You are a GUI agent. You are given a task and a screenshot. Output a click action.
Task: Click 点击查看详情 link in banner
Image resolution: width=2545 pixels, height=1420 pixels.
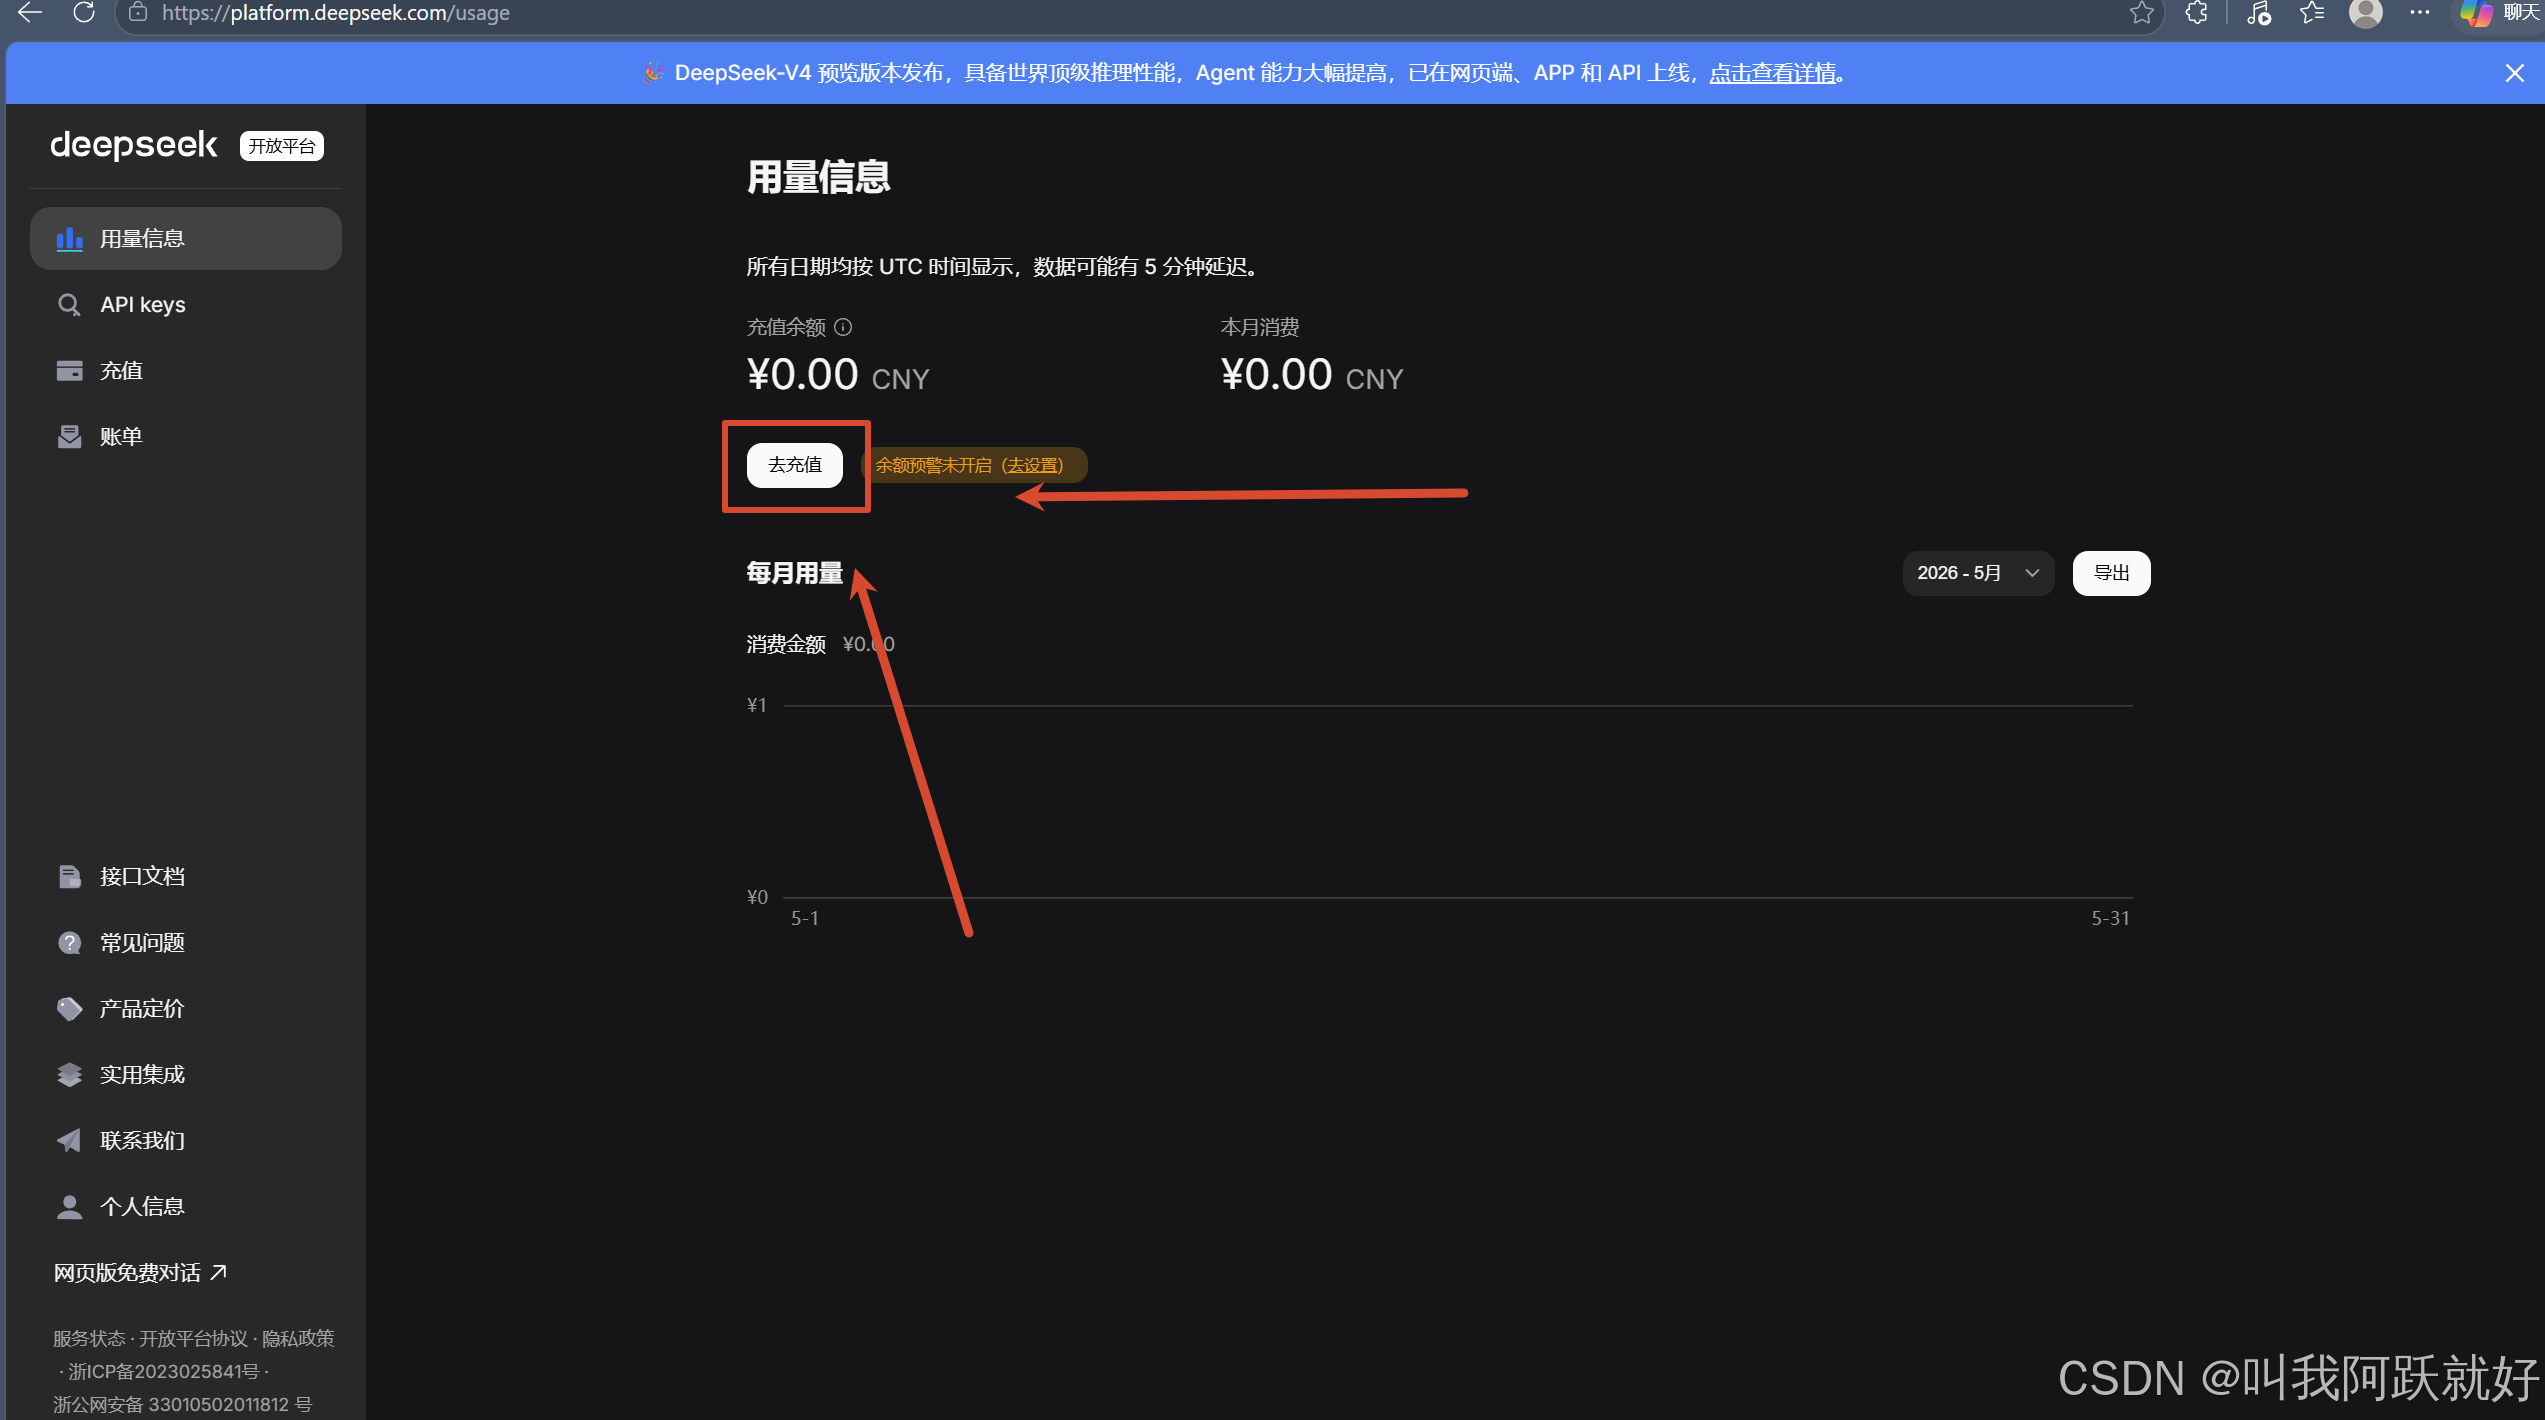tap(1773, 73)
